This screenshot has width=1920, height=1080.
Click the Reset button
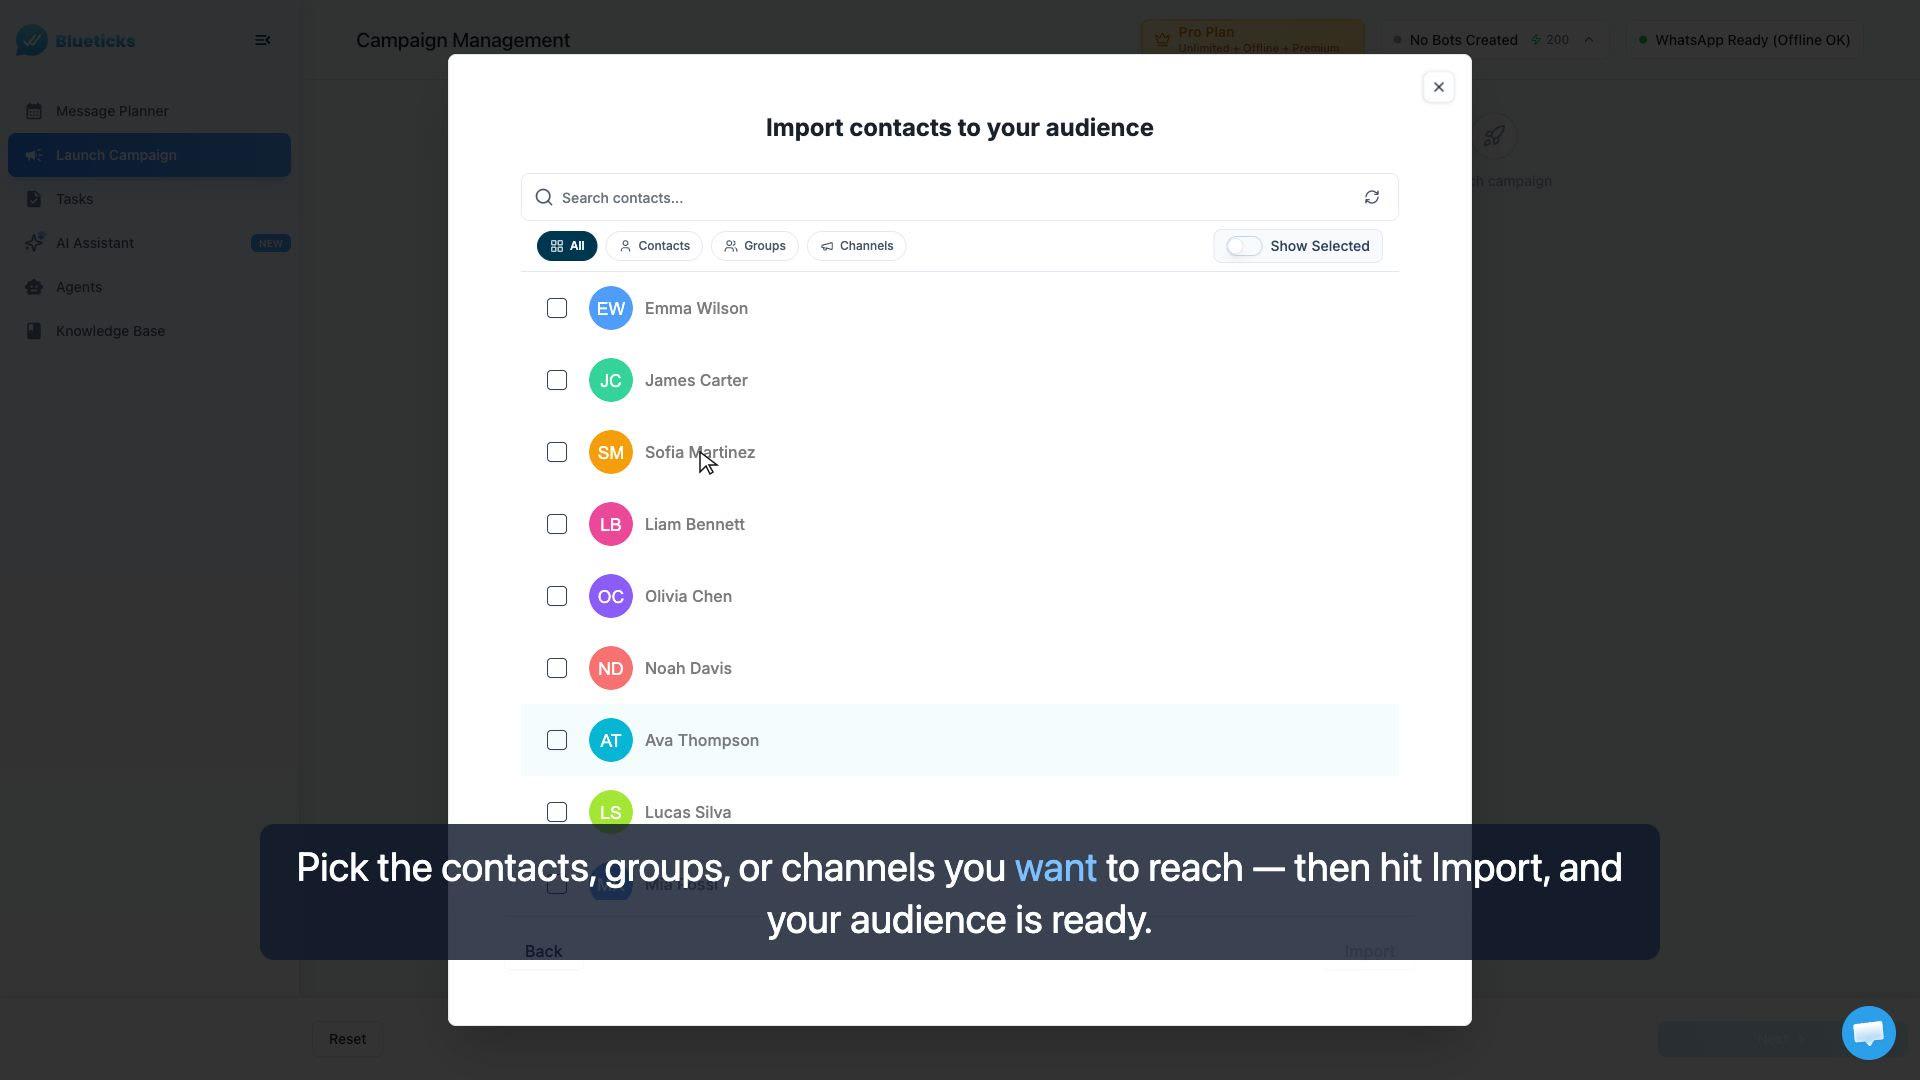point(348,1039)
